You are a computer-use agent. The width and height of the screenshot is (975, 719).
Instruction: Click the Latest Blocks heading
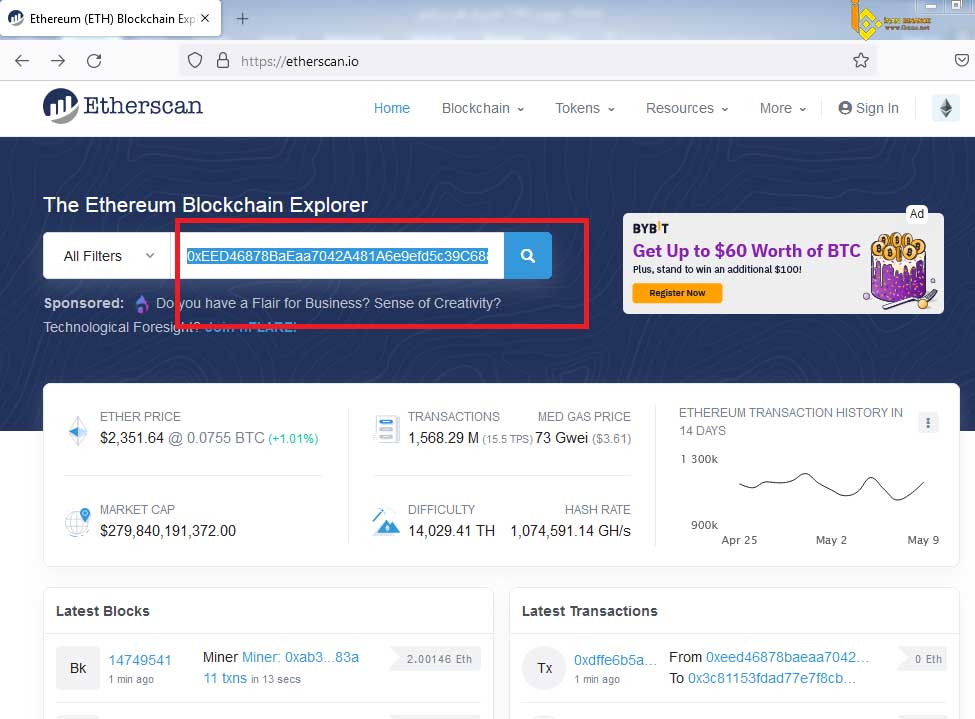pos(103,611)
